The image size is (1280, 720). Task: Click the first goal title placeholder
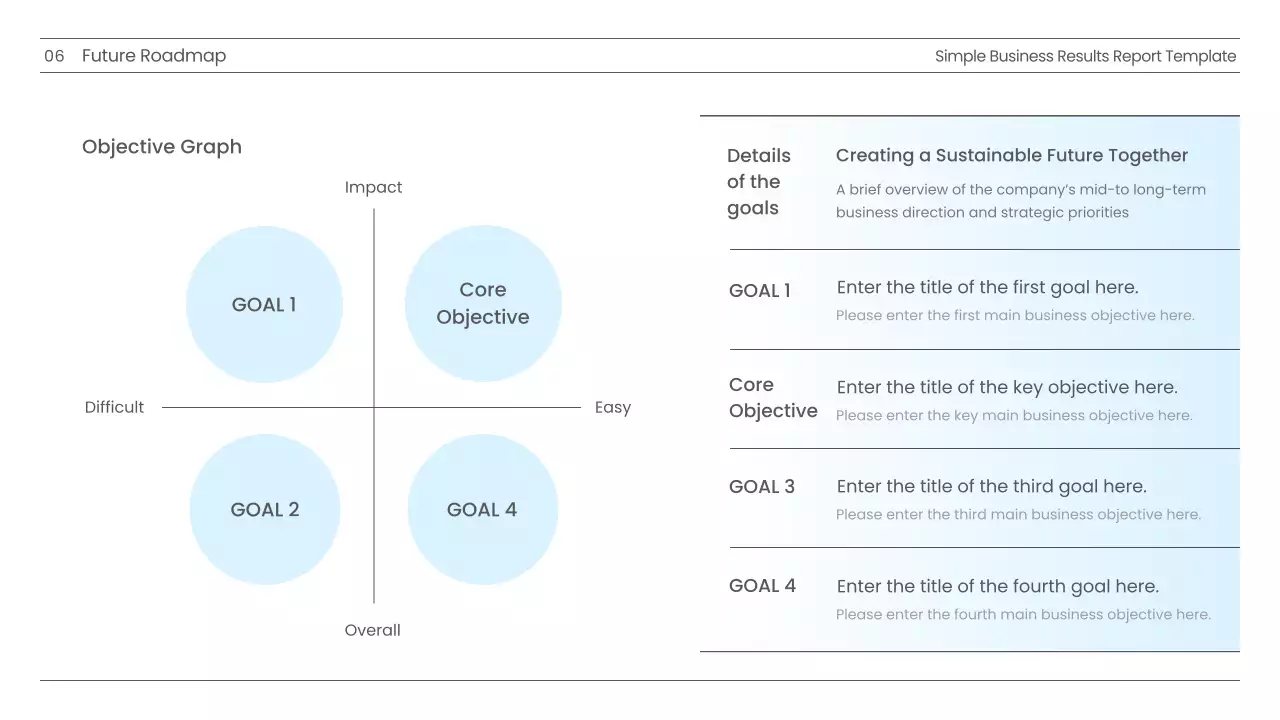pos(987,287)
